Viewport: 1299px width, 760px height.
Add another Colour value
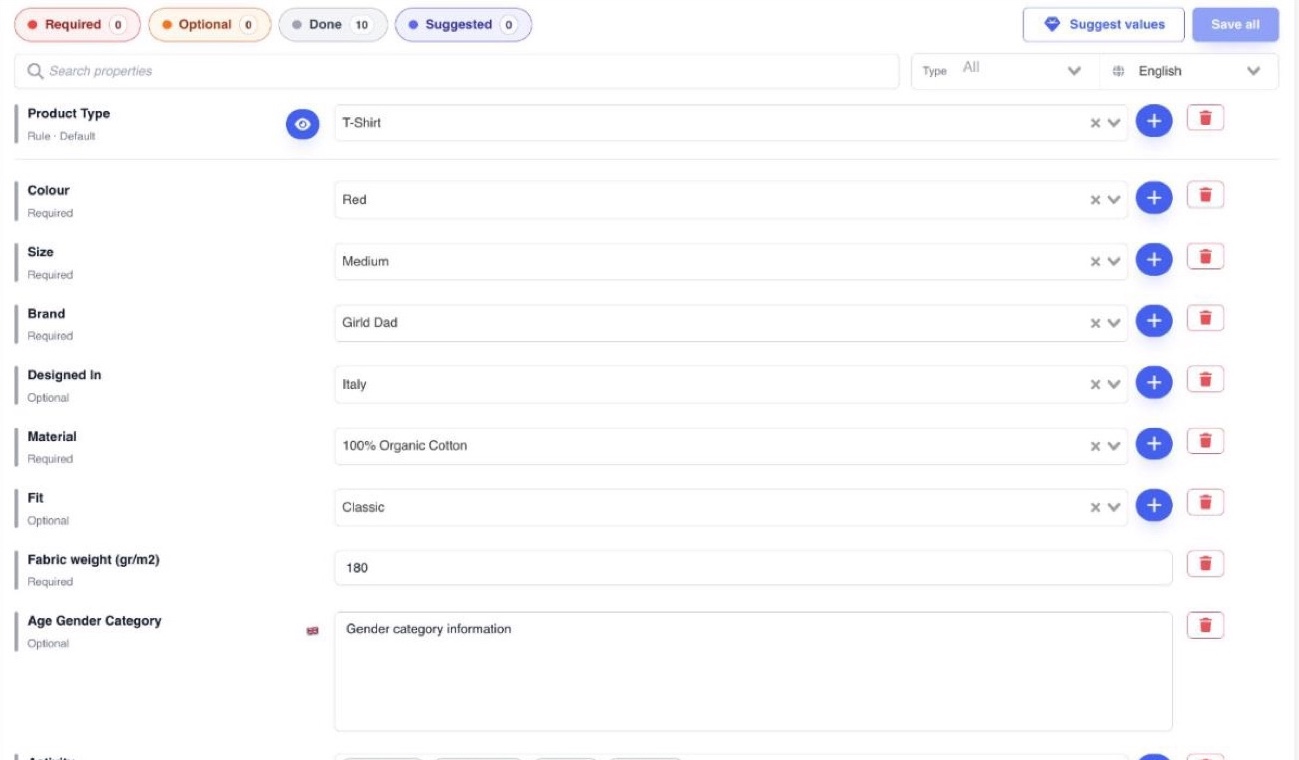tap(1153, 199)
